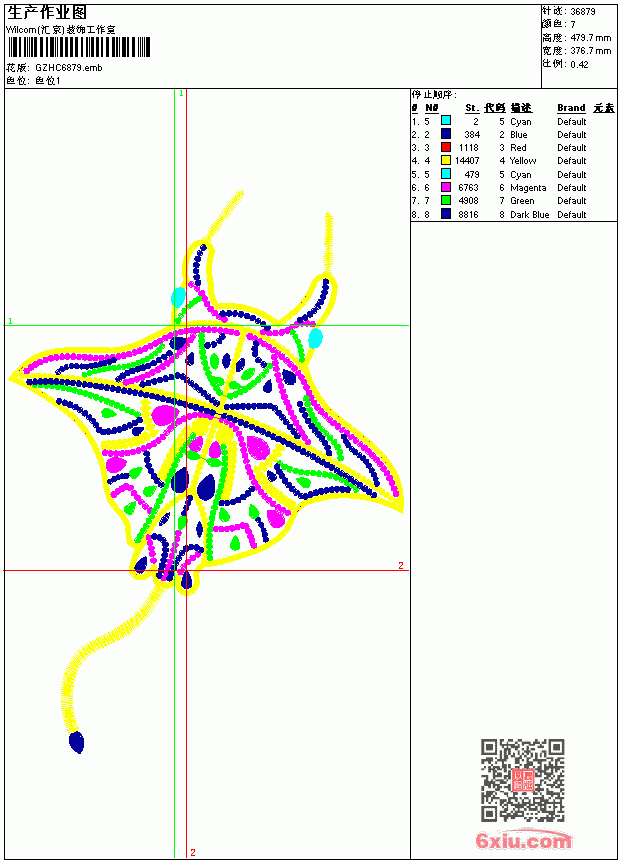
Task: Click the QR code image
Action: point(523,779)
